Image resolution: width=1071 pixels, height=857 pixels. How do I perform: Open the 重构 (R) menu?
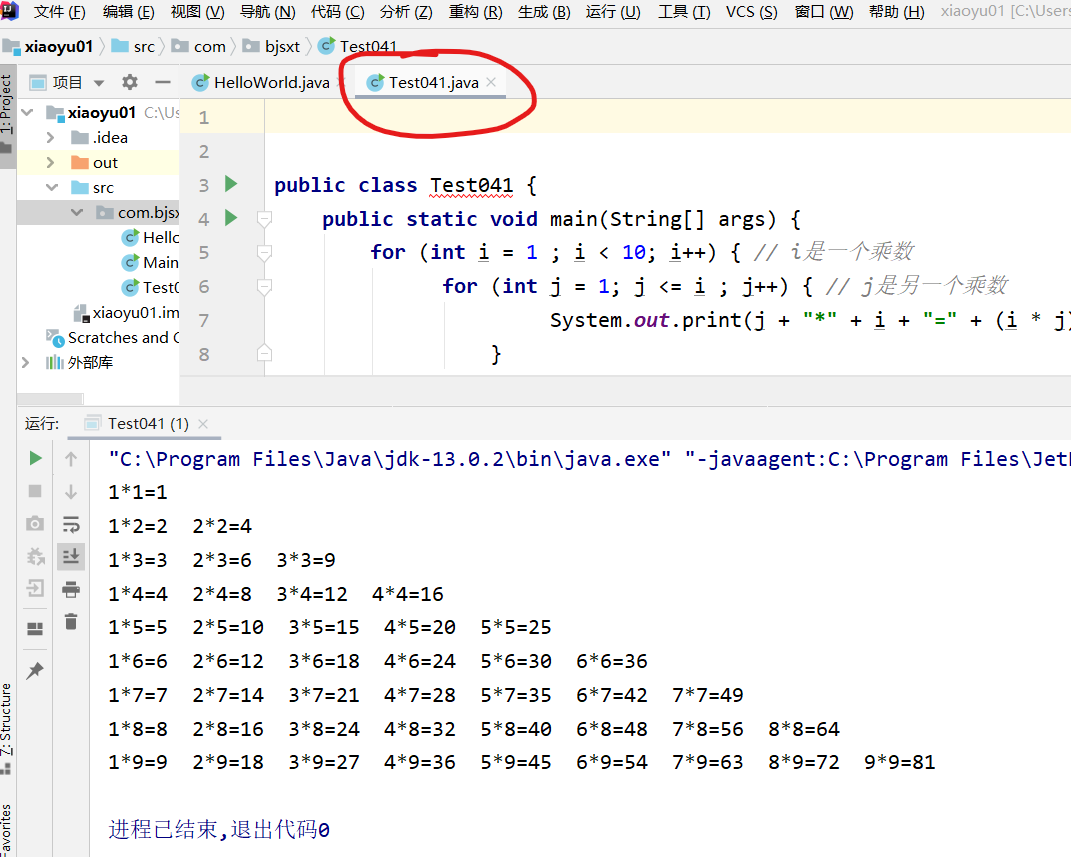coord(475,12)
